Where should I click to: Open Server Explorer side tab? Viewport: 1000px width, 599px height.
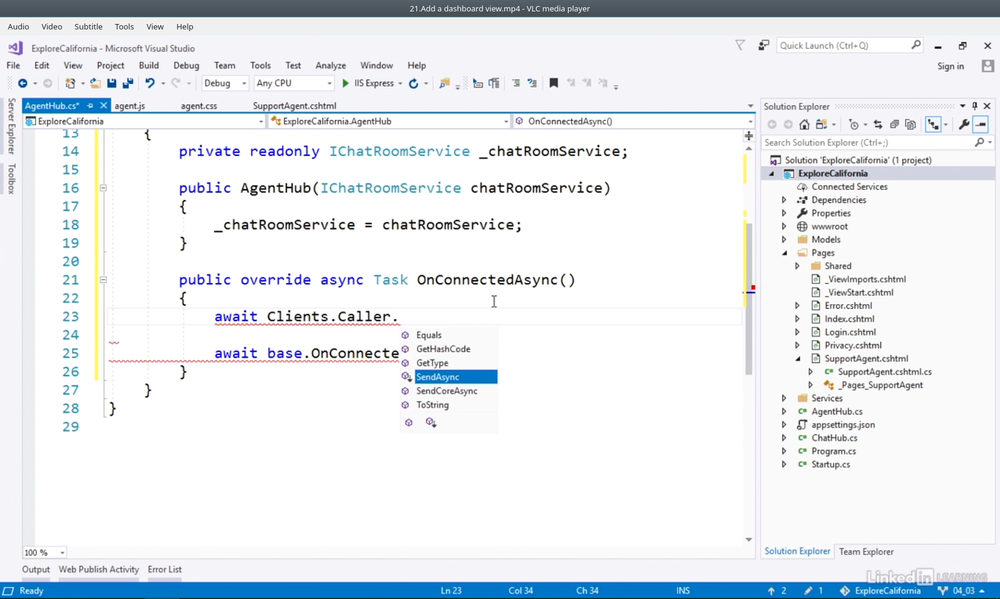11,126
